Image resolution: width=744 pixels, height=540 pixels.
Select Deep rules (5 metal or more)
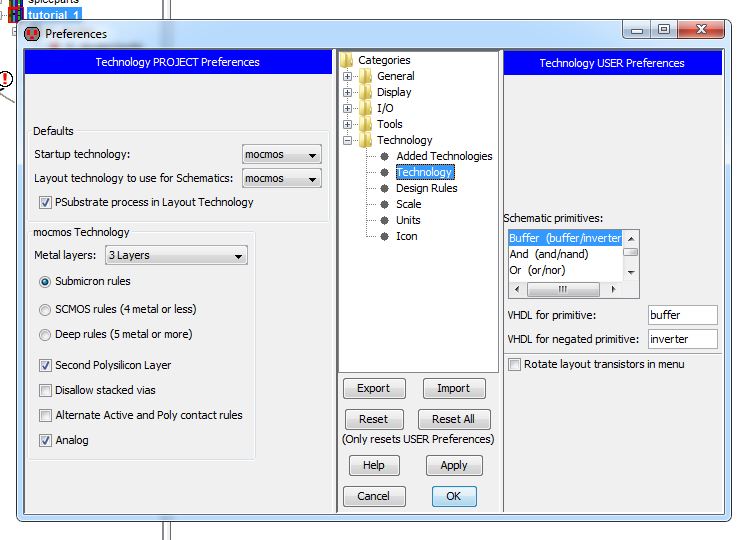click(45, 335)
